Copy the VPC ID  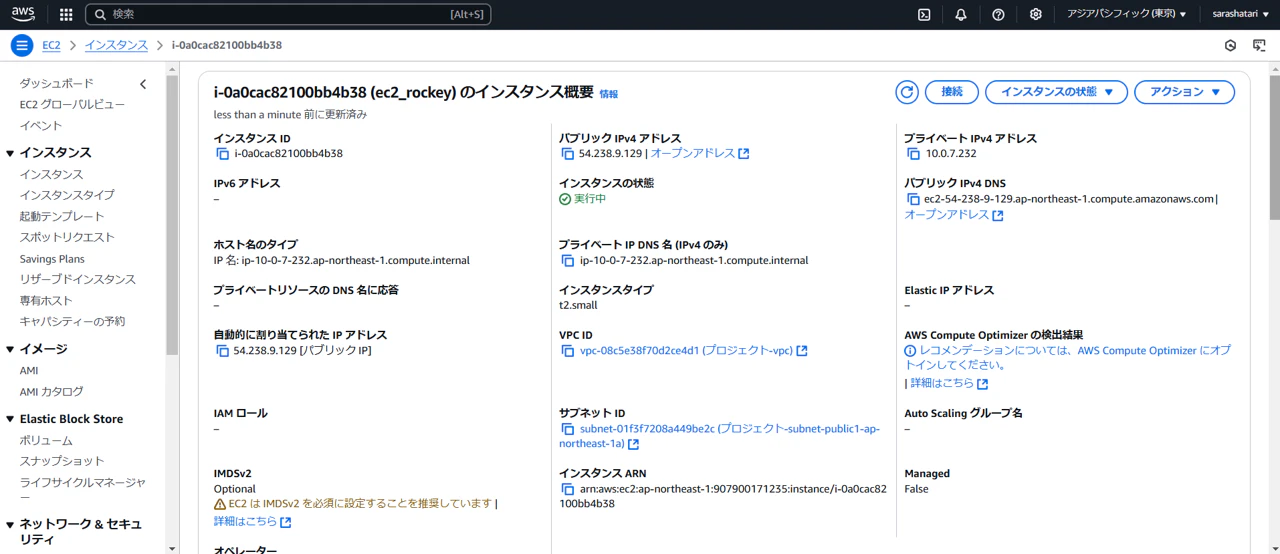568,351
